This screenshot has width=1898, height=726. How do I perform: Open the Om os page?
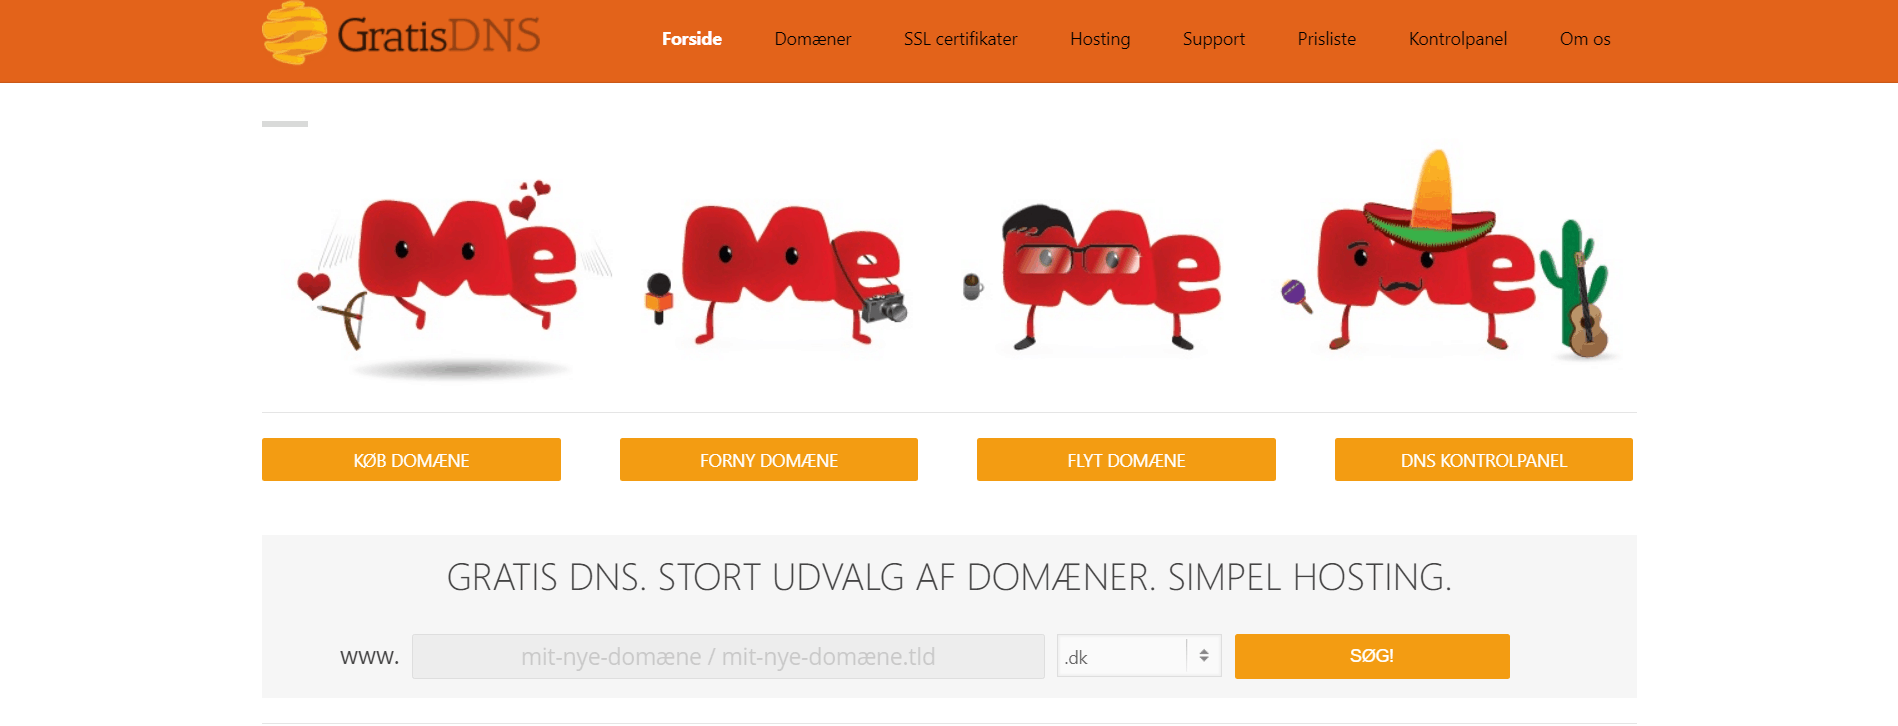(1584, 39)
